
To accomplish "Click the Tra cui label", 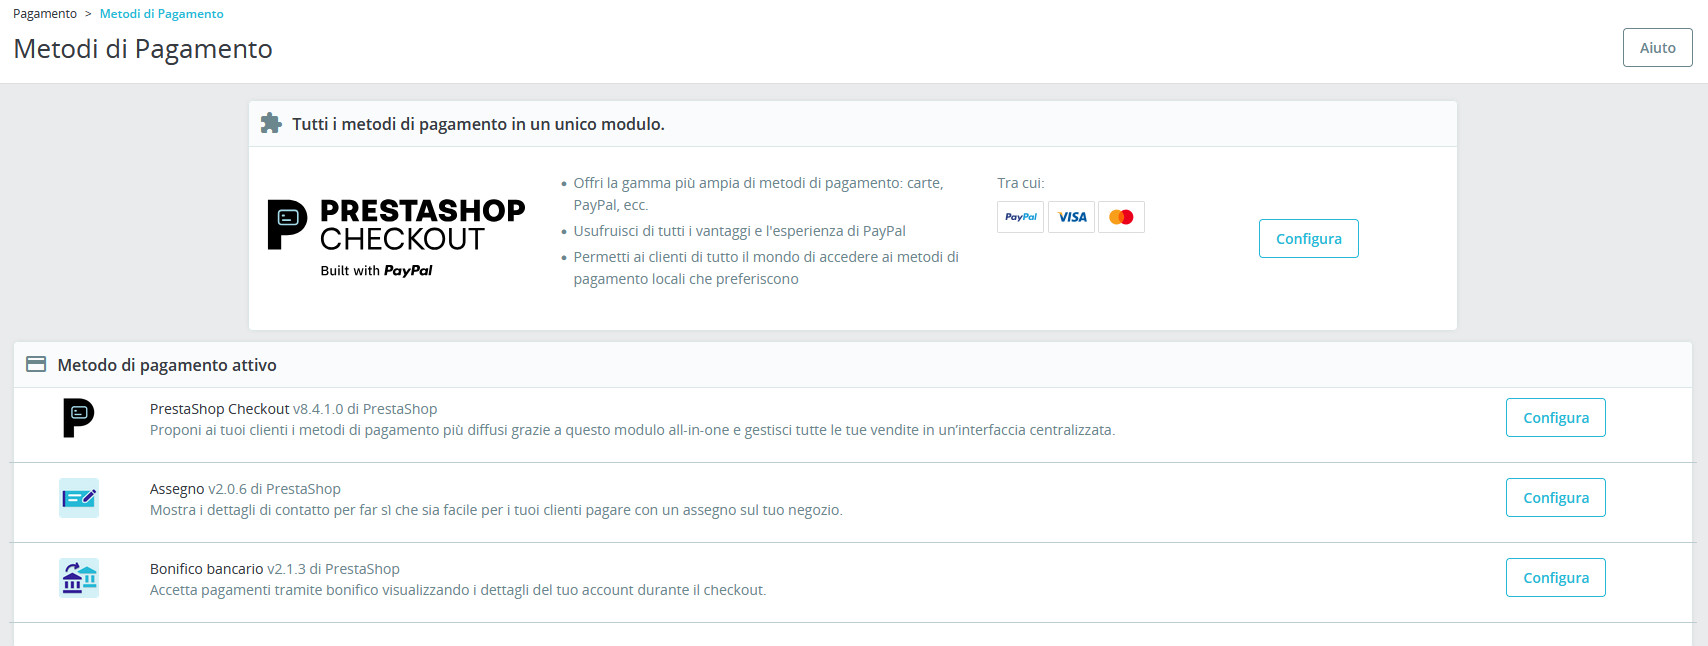I will pyautogui.click(x=1021, y=183).
